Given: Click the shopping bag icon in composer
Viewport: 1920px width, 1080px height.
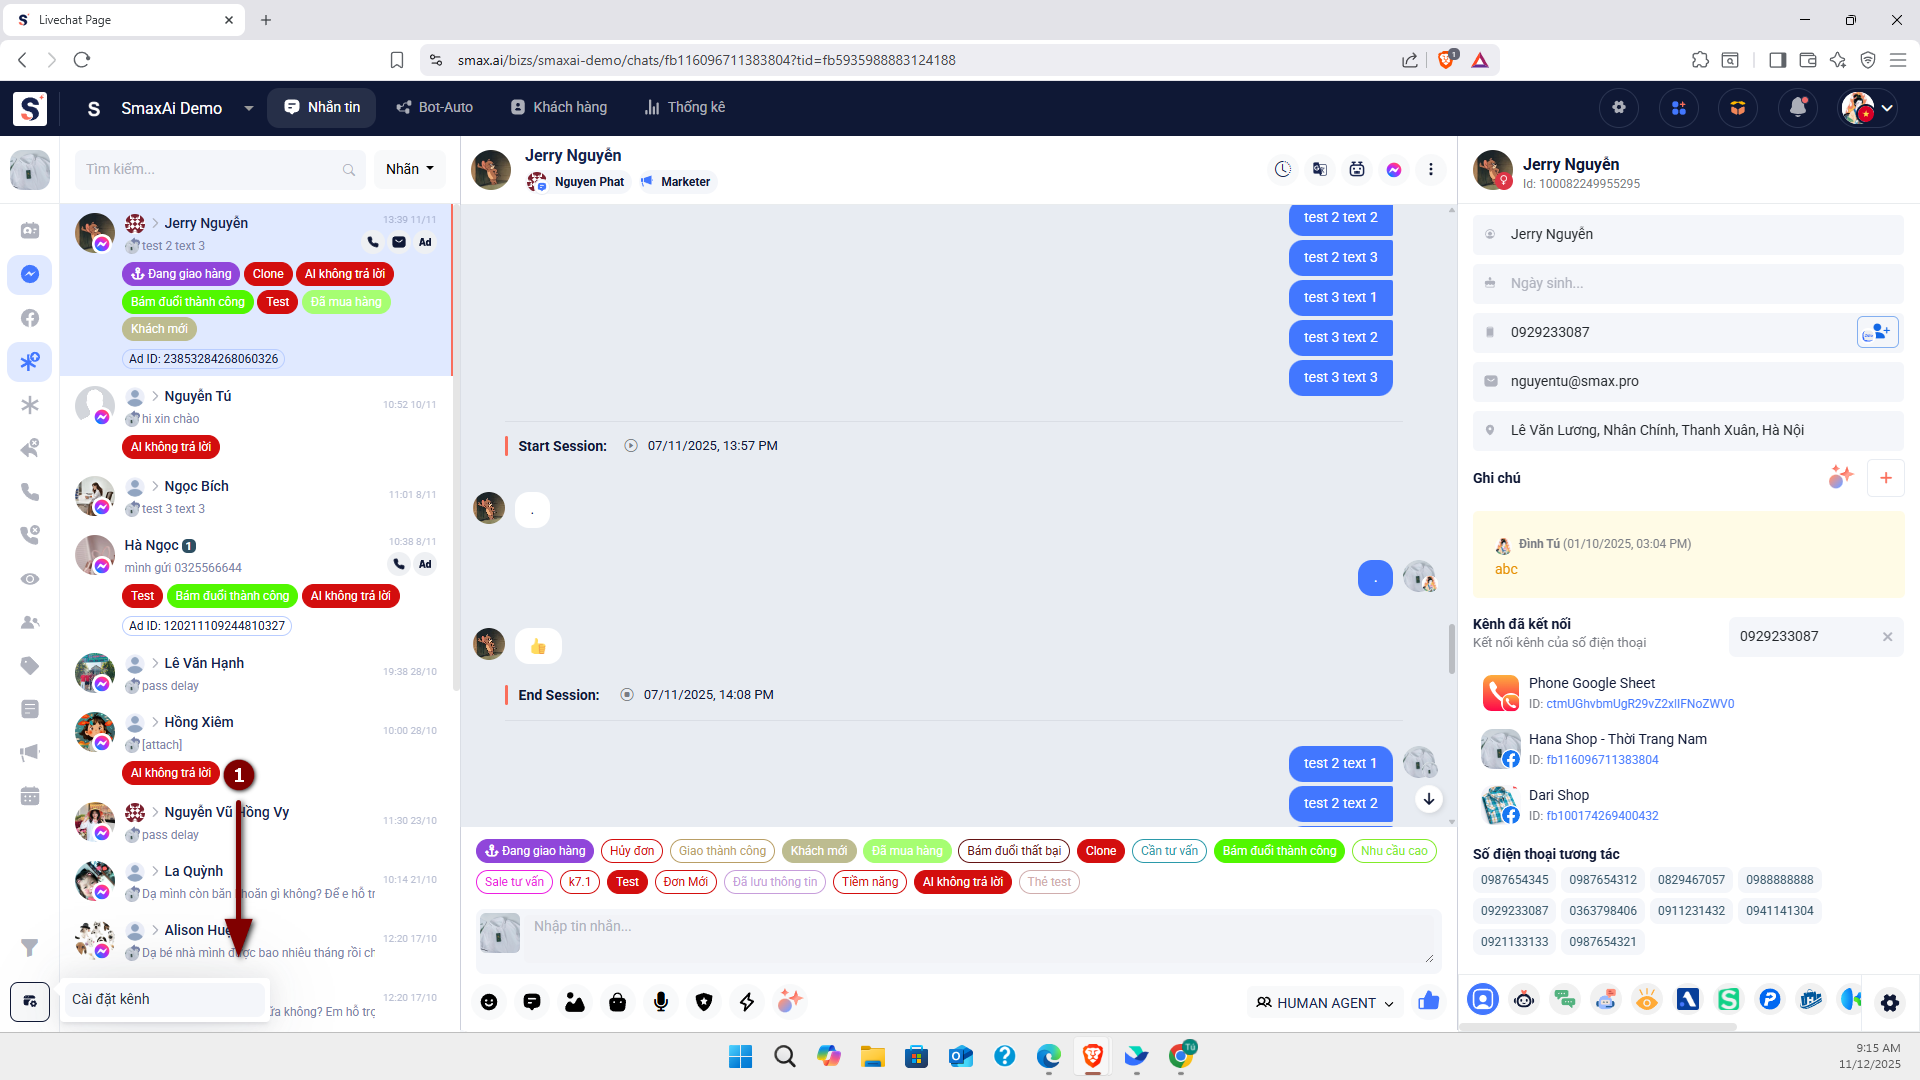Looking at the screenshot, I should (618, 1002).
